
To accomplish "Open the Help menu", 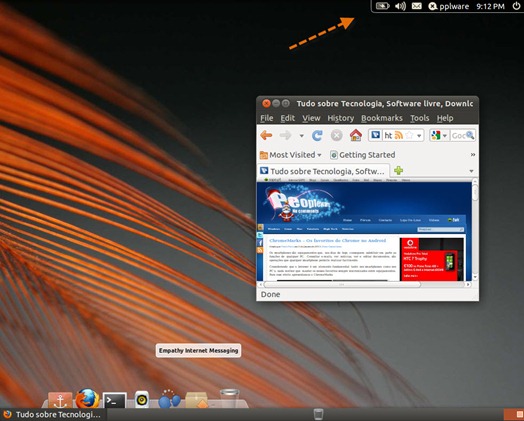I will pos(445,118).
